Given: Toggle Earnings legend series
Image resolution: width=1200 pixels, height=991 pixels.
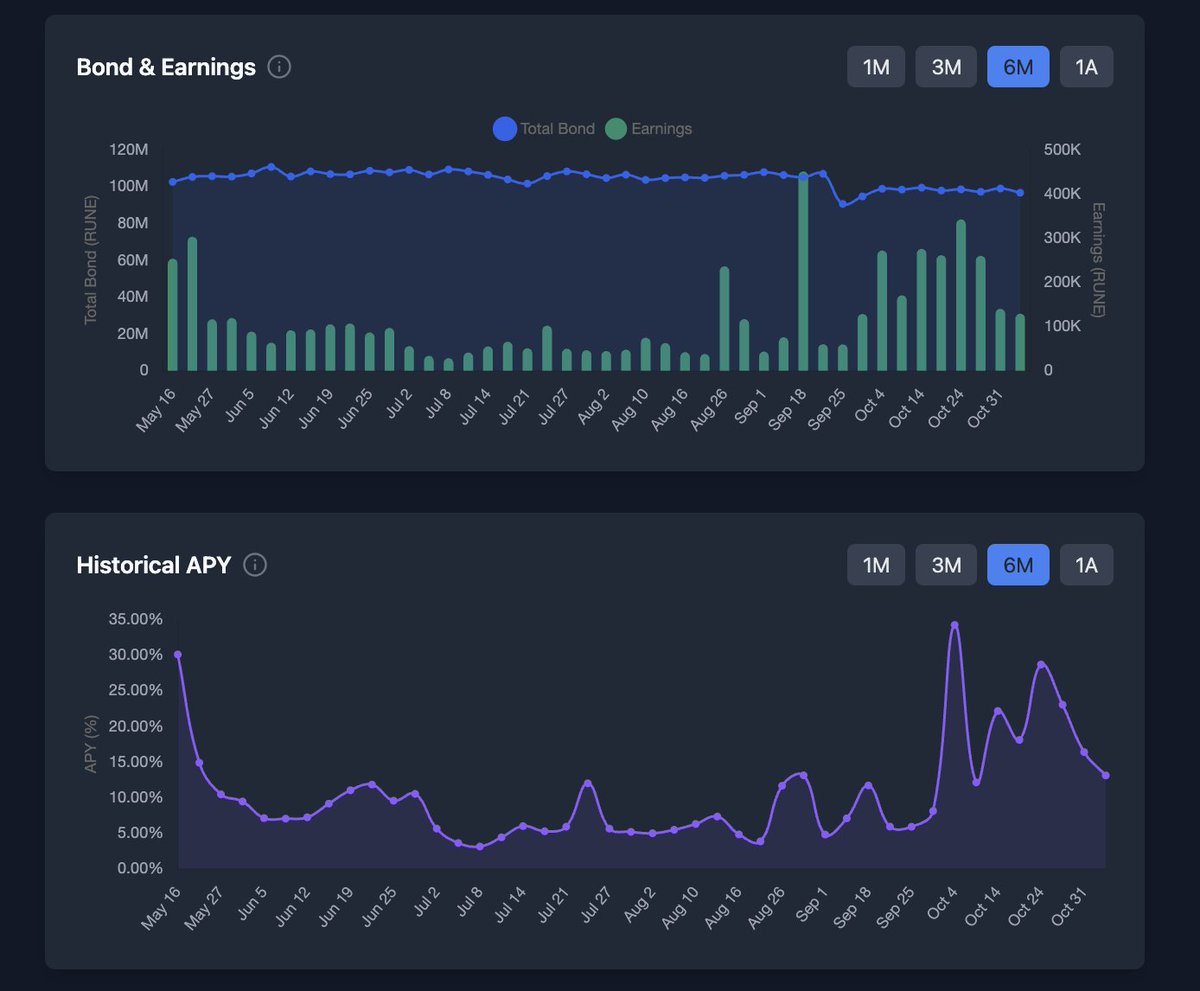Looking at the screenshot, I should tap(649, 129).
